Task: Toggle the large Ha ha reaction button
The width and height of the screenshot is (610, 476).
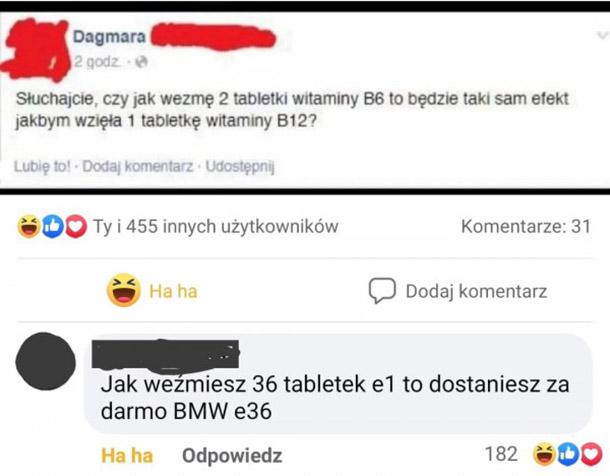Action: (152, 290)
